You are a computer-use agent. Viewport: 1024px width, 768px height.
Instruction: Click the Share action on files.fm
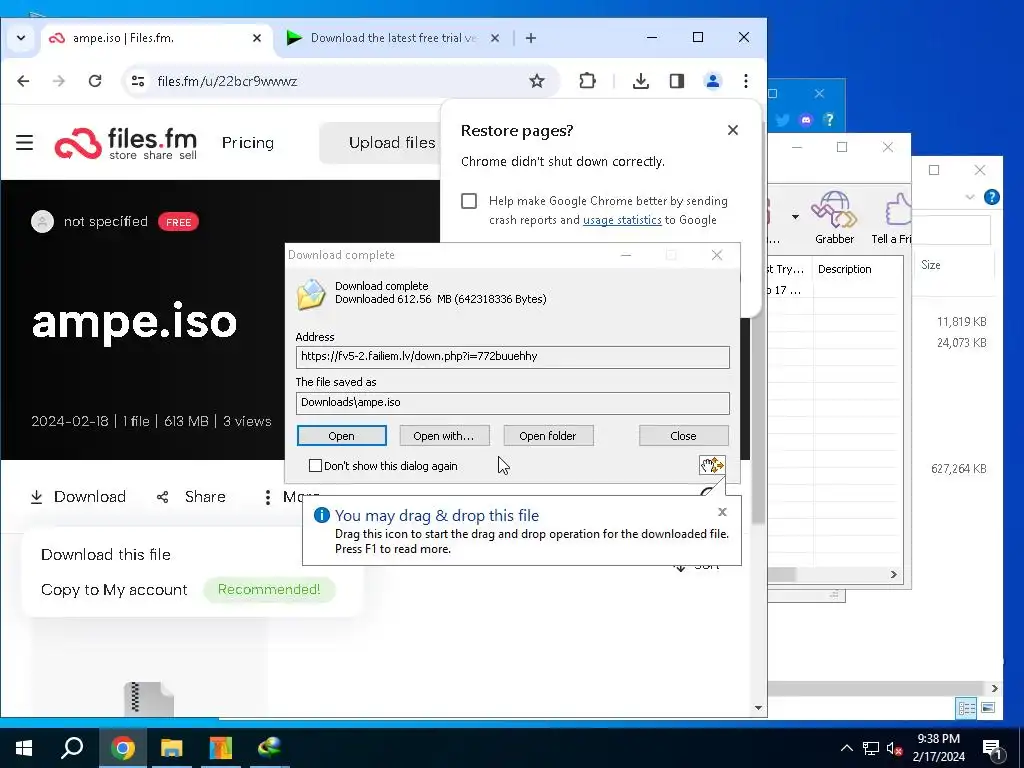click(x=191, y=497)
